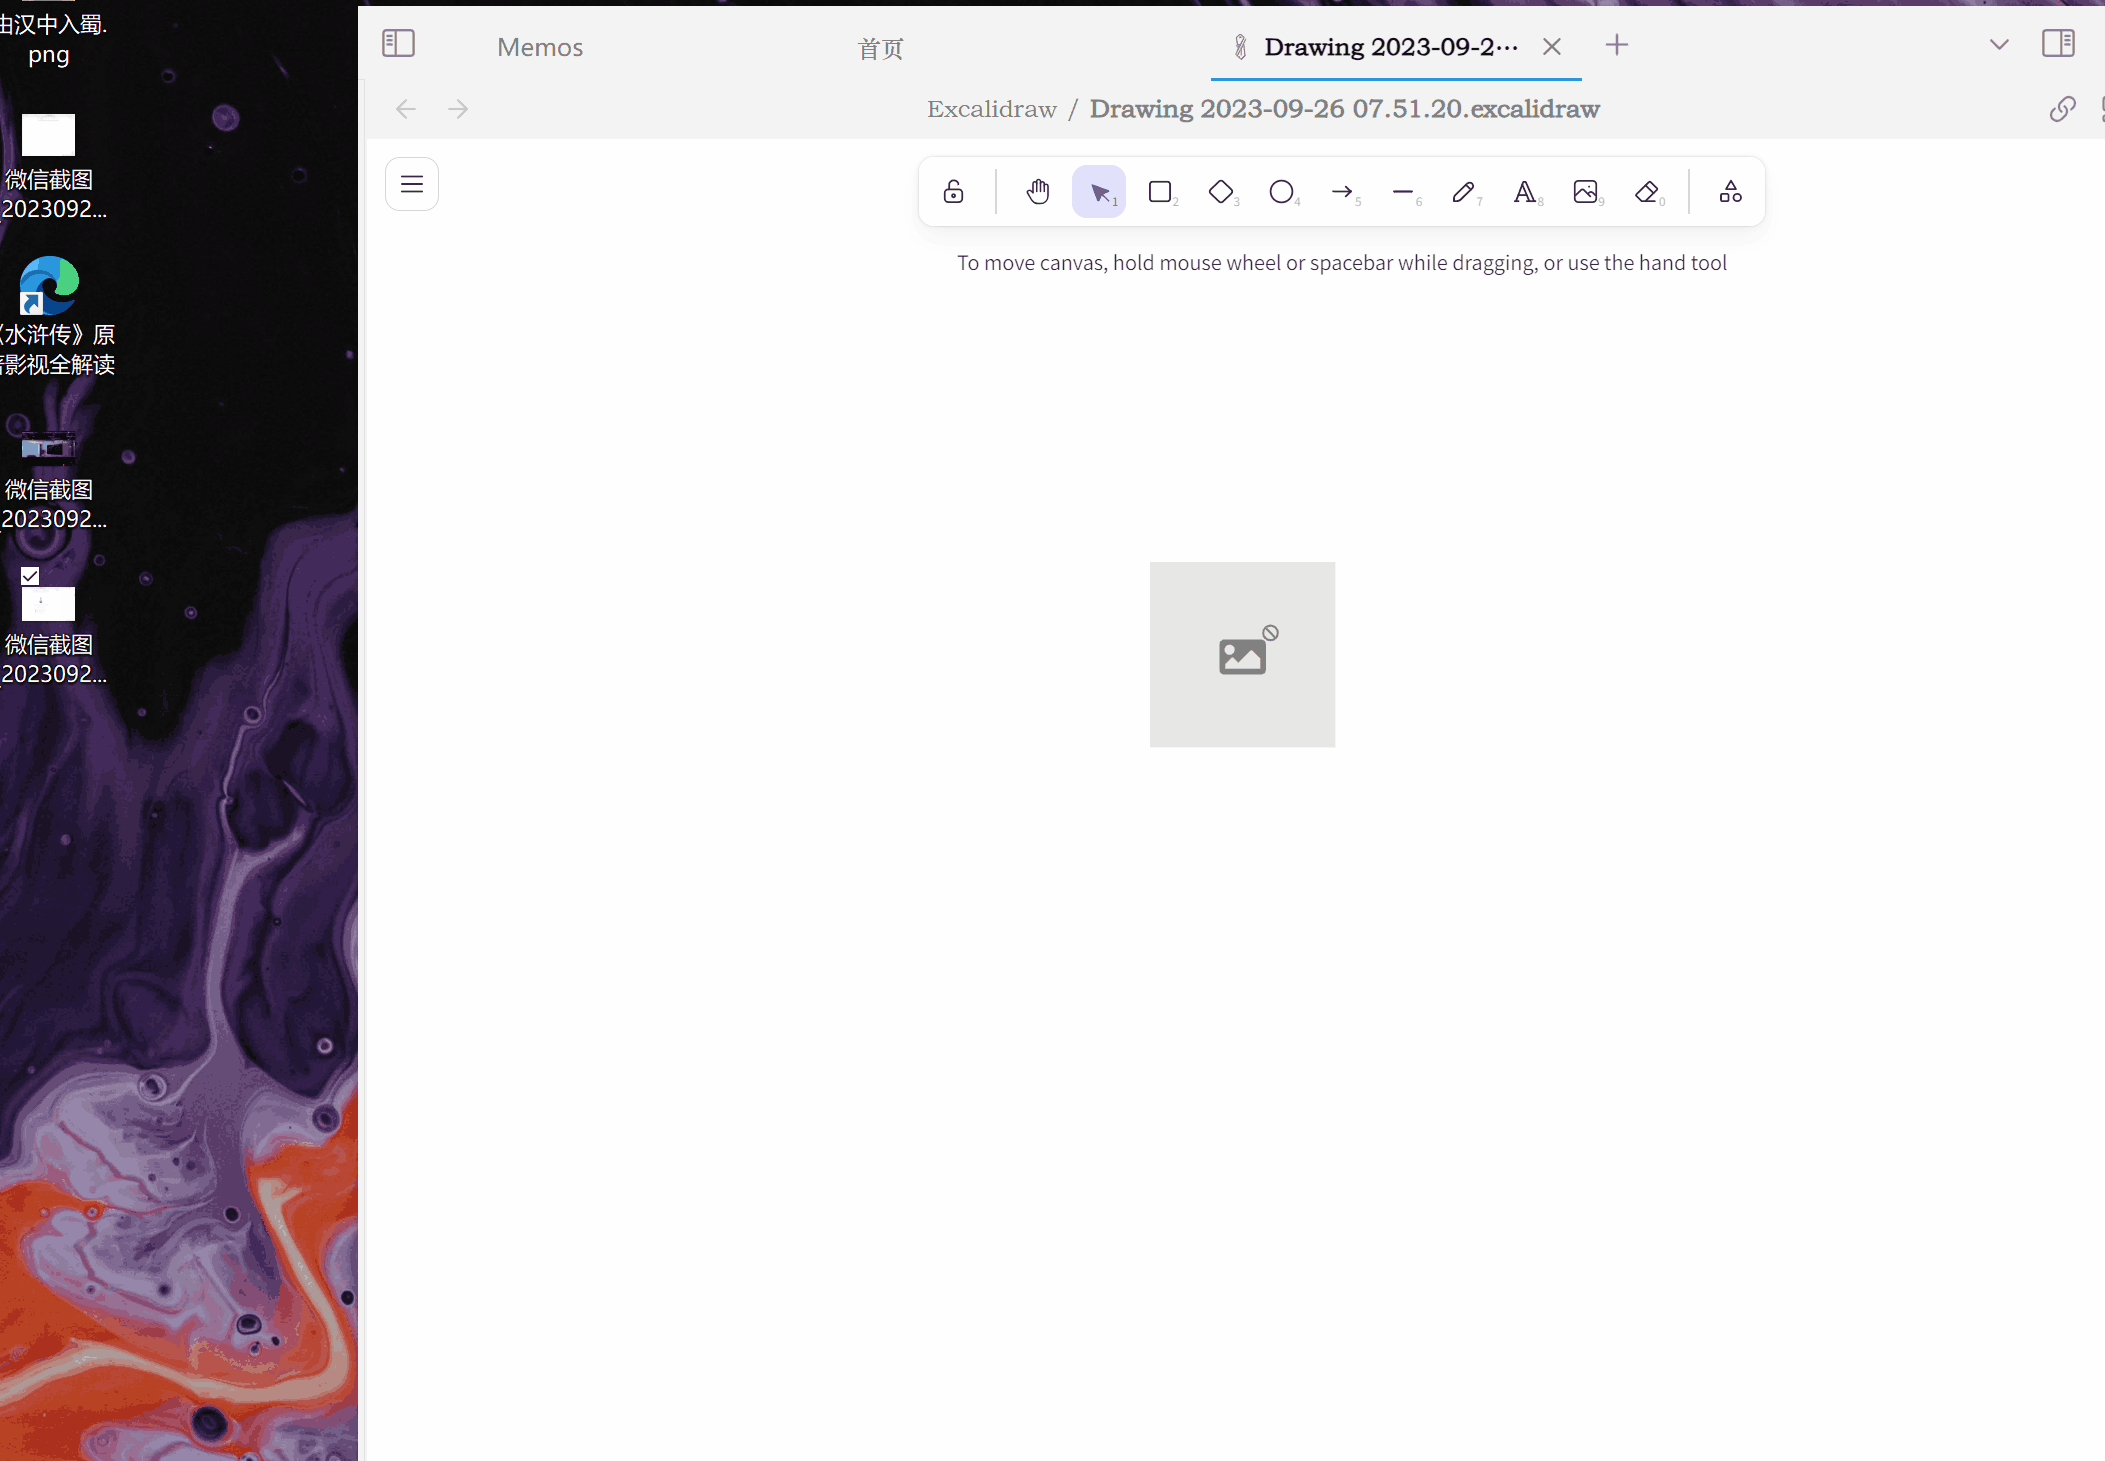Viewport: 2105px width, 1461px height.
Task: Open the Excalidraw hamburger menu
Action: click(411, 183)
